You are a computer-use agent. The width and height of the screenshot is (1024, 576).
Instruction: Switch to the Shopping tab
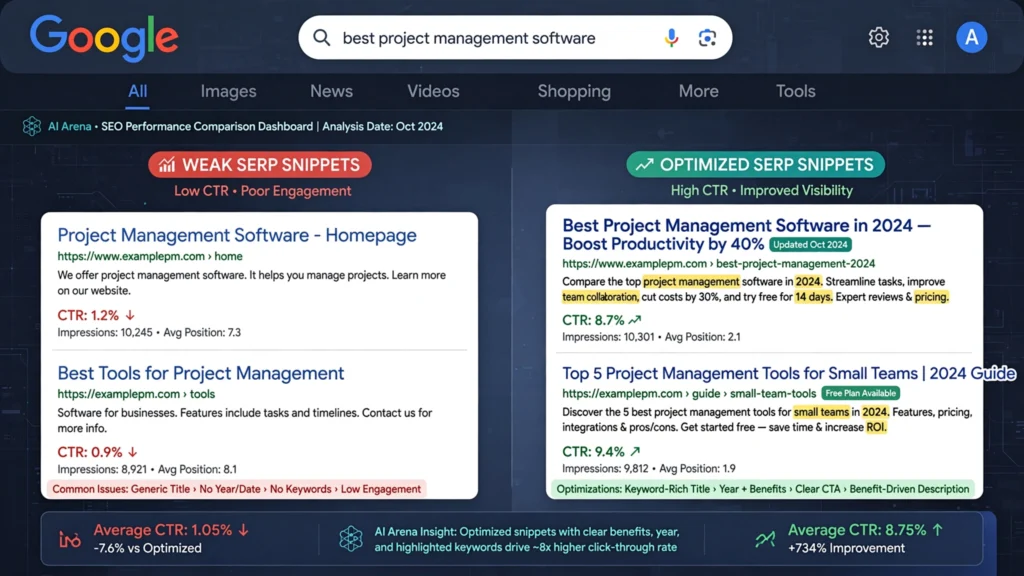pyautogui.click(x=574, y=91)
